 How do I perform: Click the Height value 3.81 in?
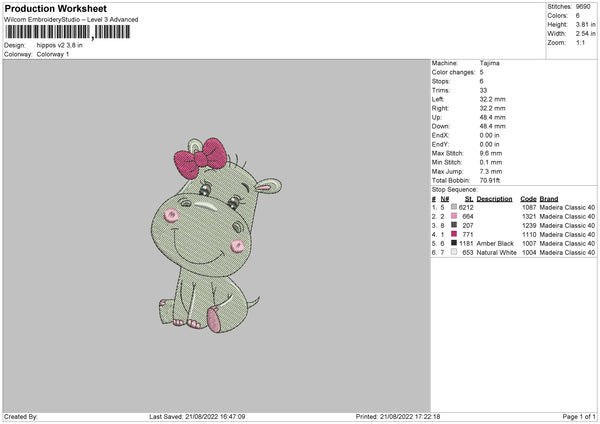tap(585, 24)
